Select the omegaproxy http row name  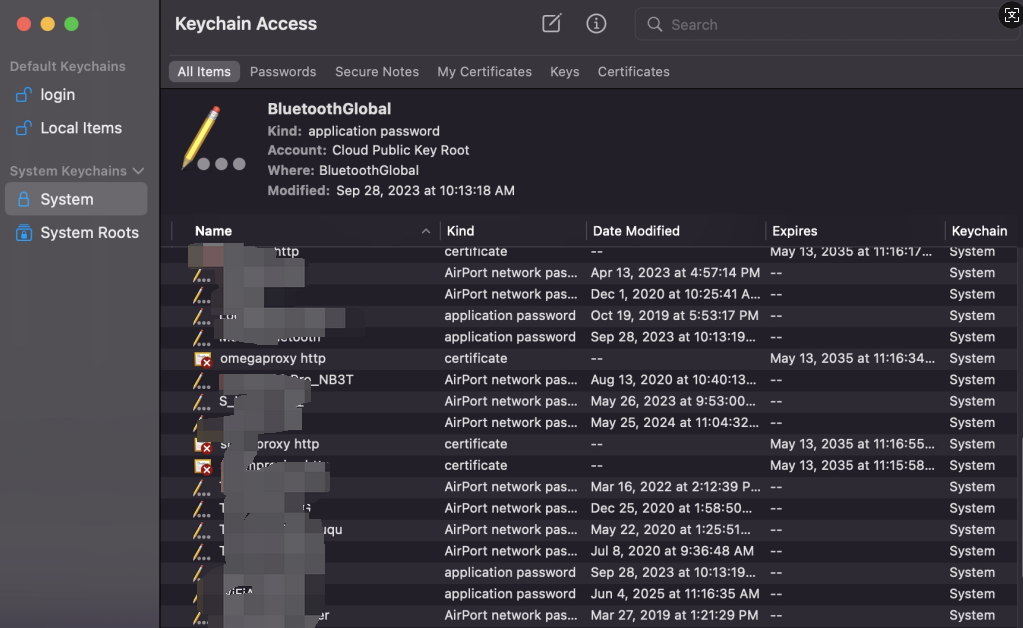273,358
